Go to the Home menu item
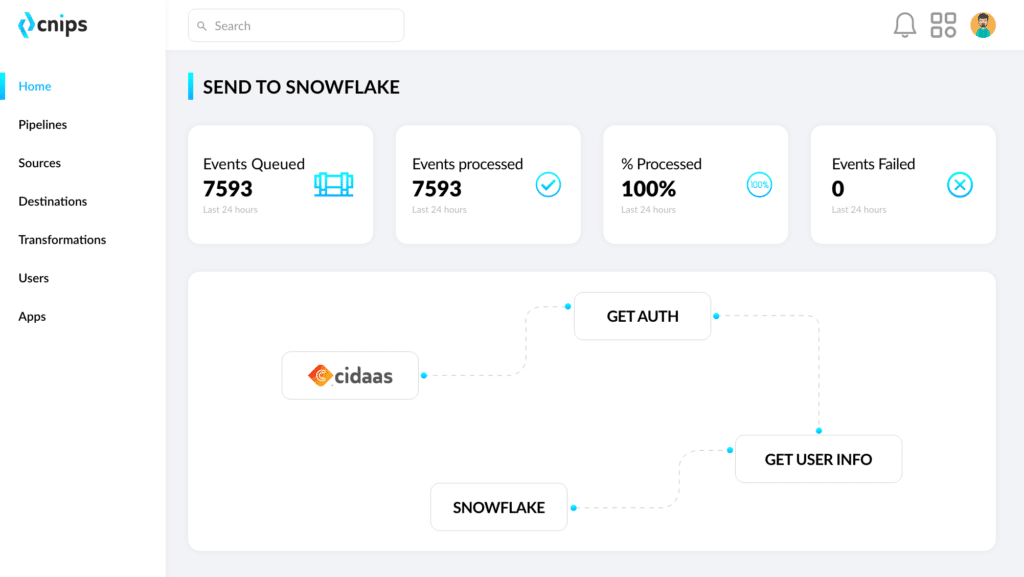 point(35,86)
